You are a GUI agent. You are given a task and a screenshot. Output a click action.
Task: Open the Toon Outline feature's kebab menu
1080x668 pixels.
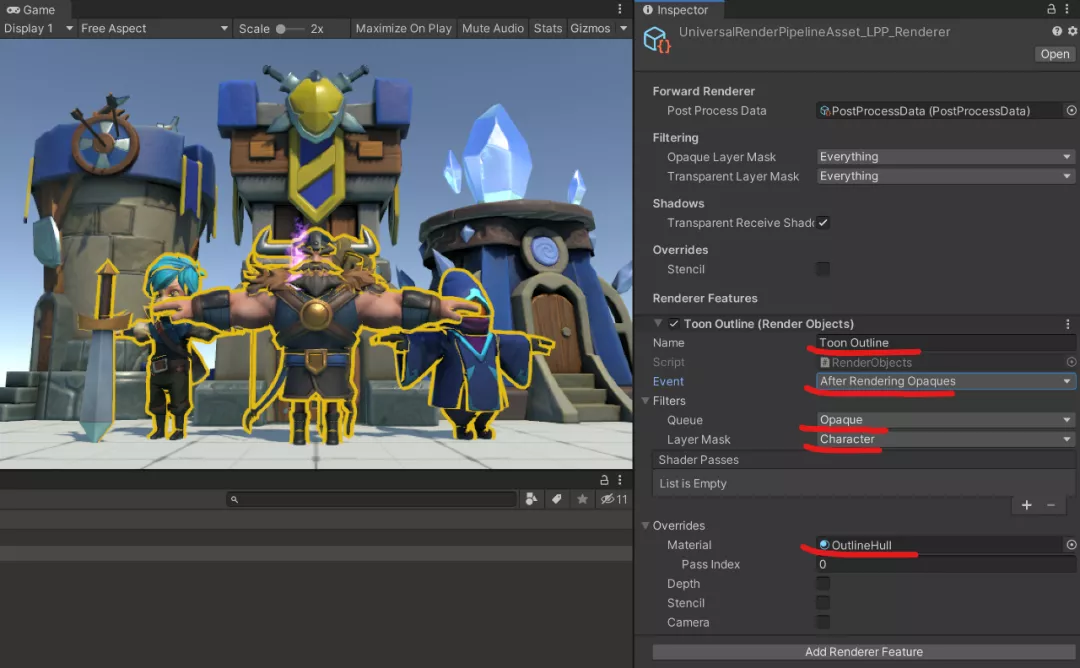tap(1067, 323)
